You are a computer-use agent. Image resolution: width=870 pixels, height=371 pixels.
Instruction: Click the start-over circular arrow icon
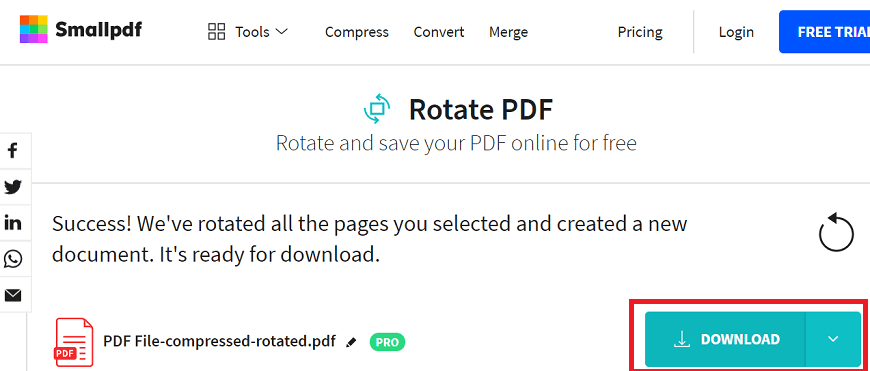click(x=836, y=232)
